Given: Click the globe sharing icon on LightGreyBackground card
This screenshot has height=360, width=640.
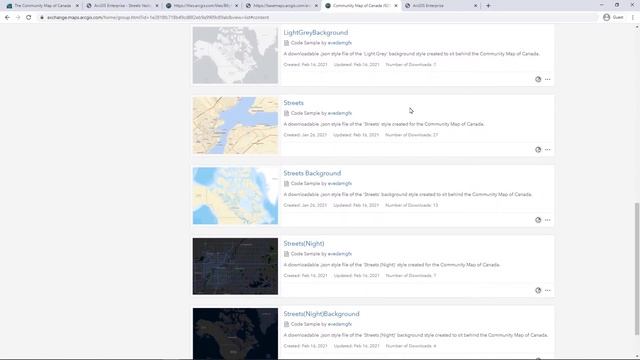Looking at the screenshot, I should (x=538, y=79).
